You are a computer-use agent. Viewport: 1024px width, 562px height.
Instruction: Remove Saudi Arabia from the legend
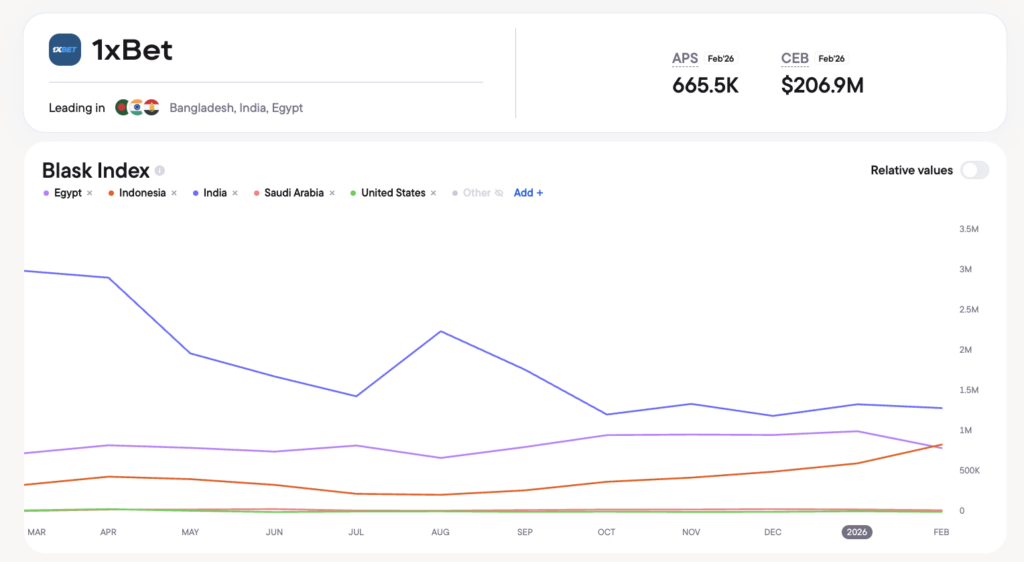click(x=332, y=193)
